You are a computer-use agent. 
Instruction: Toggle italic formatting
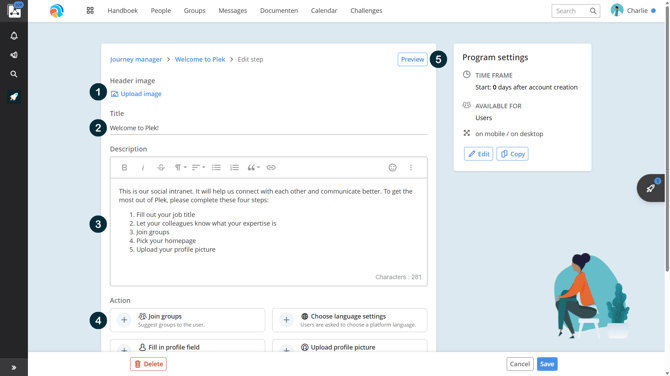click(x=143, y=167)
